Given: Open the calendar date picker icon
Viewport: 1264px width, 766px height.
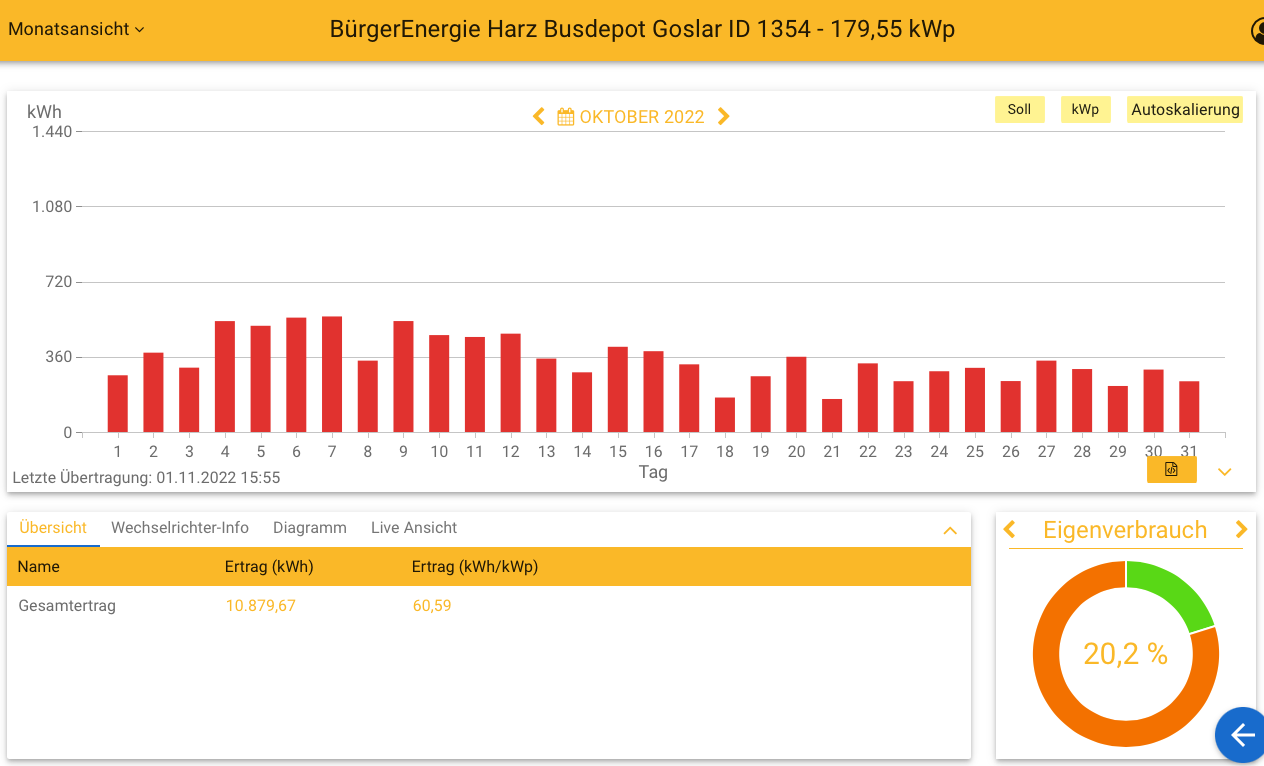Looking at the screenshot, I should pyautogui.click(x=564, y=116).
